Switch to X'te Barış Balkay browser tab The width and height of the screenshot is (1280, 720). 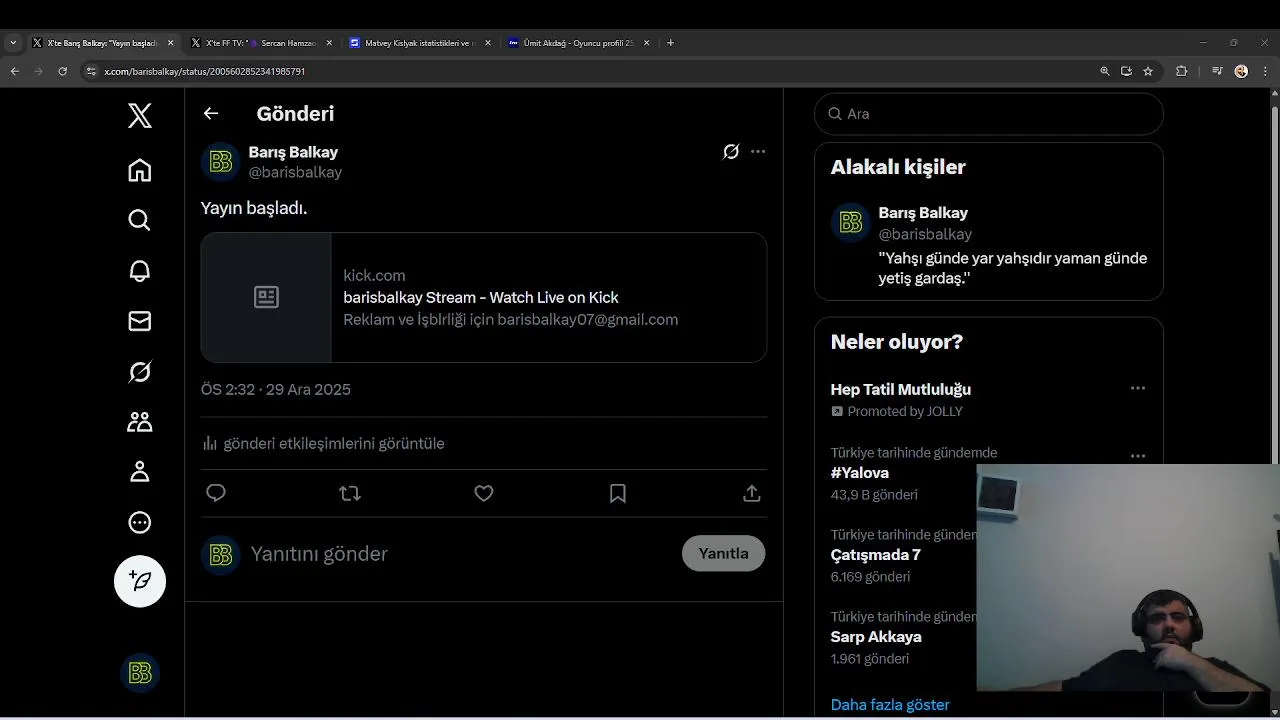click(103, 43)
